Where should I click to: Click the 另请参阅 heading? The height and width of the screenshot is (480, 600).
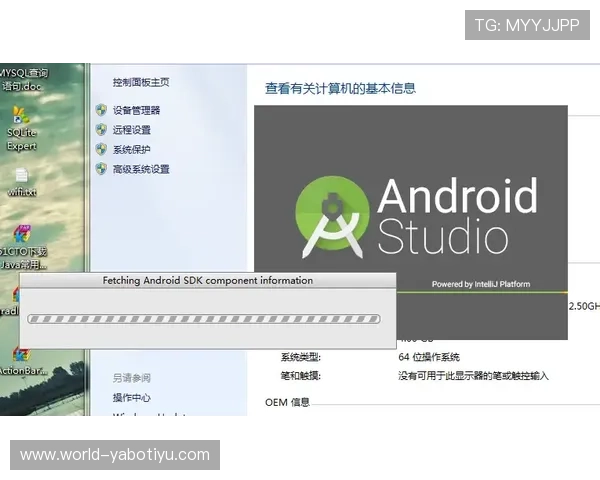tap(131, 378)
